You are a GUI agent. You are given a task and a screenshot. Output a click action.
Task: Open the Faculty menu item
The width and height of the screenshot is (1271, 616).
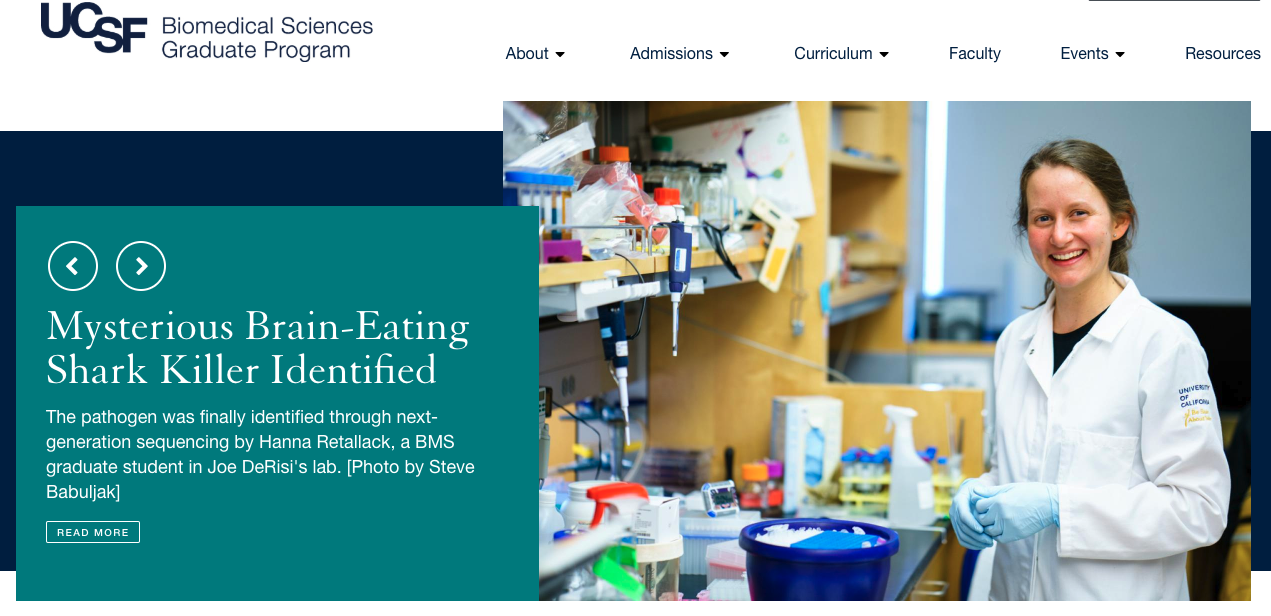point(975,54)
